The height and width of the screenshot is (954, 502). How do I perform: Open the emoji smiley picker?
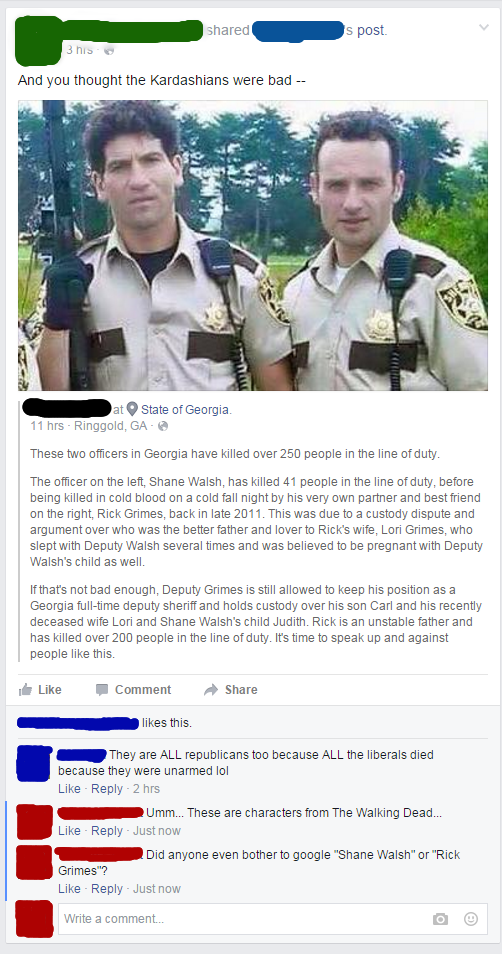(471, 919)
